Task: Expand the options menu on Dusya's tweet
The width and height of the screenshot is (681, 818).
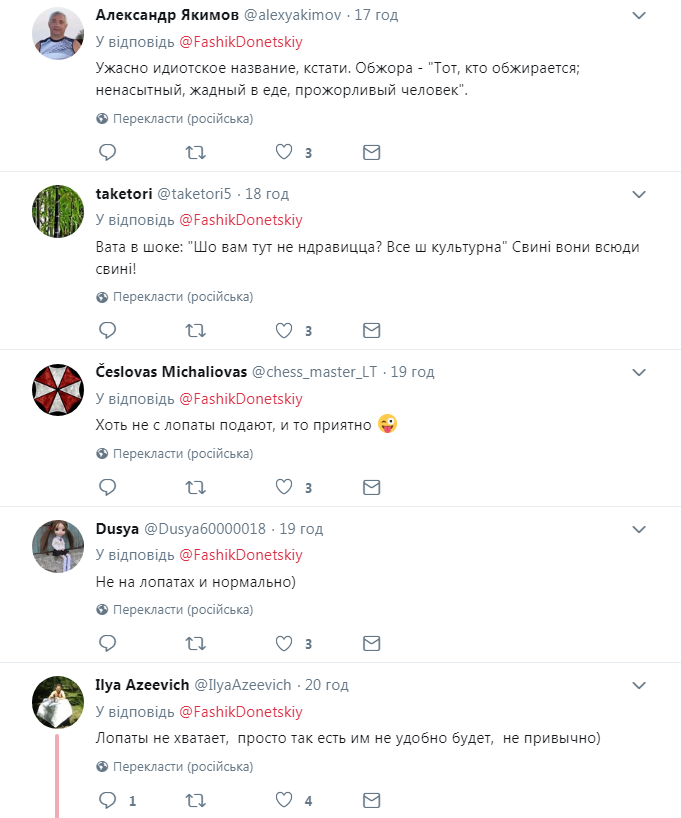Action: 639,528
